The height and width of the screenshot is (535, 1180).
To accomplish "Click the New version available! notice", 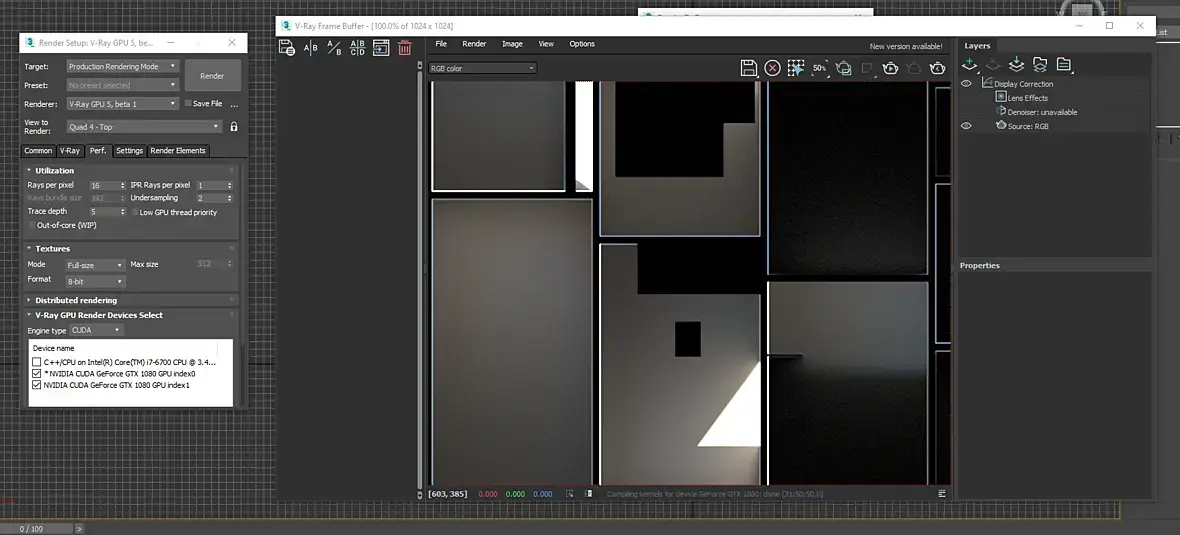I will [x=906, y=47].
